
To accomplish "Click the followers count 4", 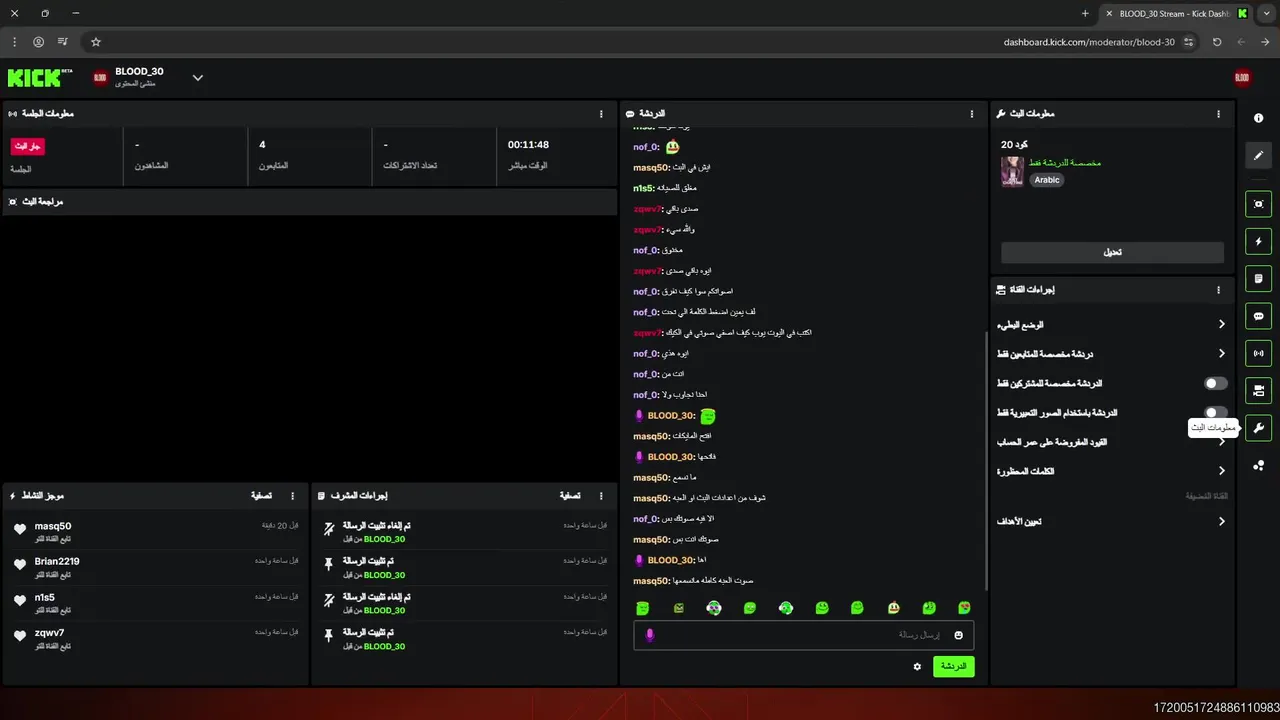I will pyautogui.click(x=262, y=145).
